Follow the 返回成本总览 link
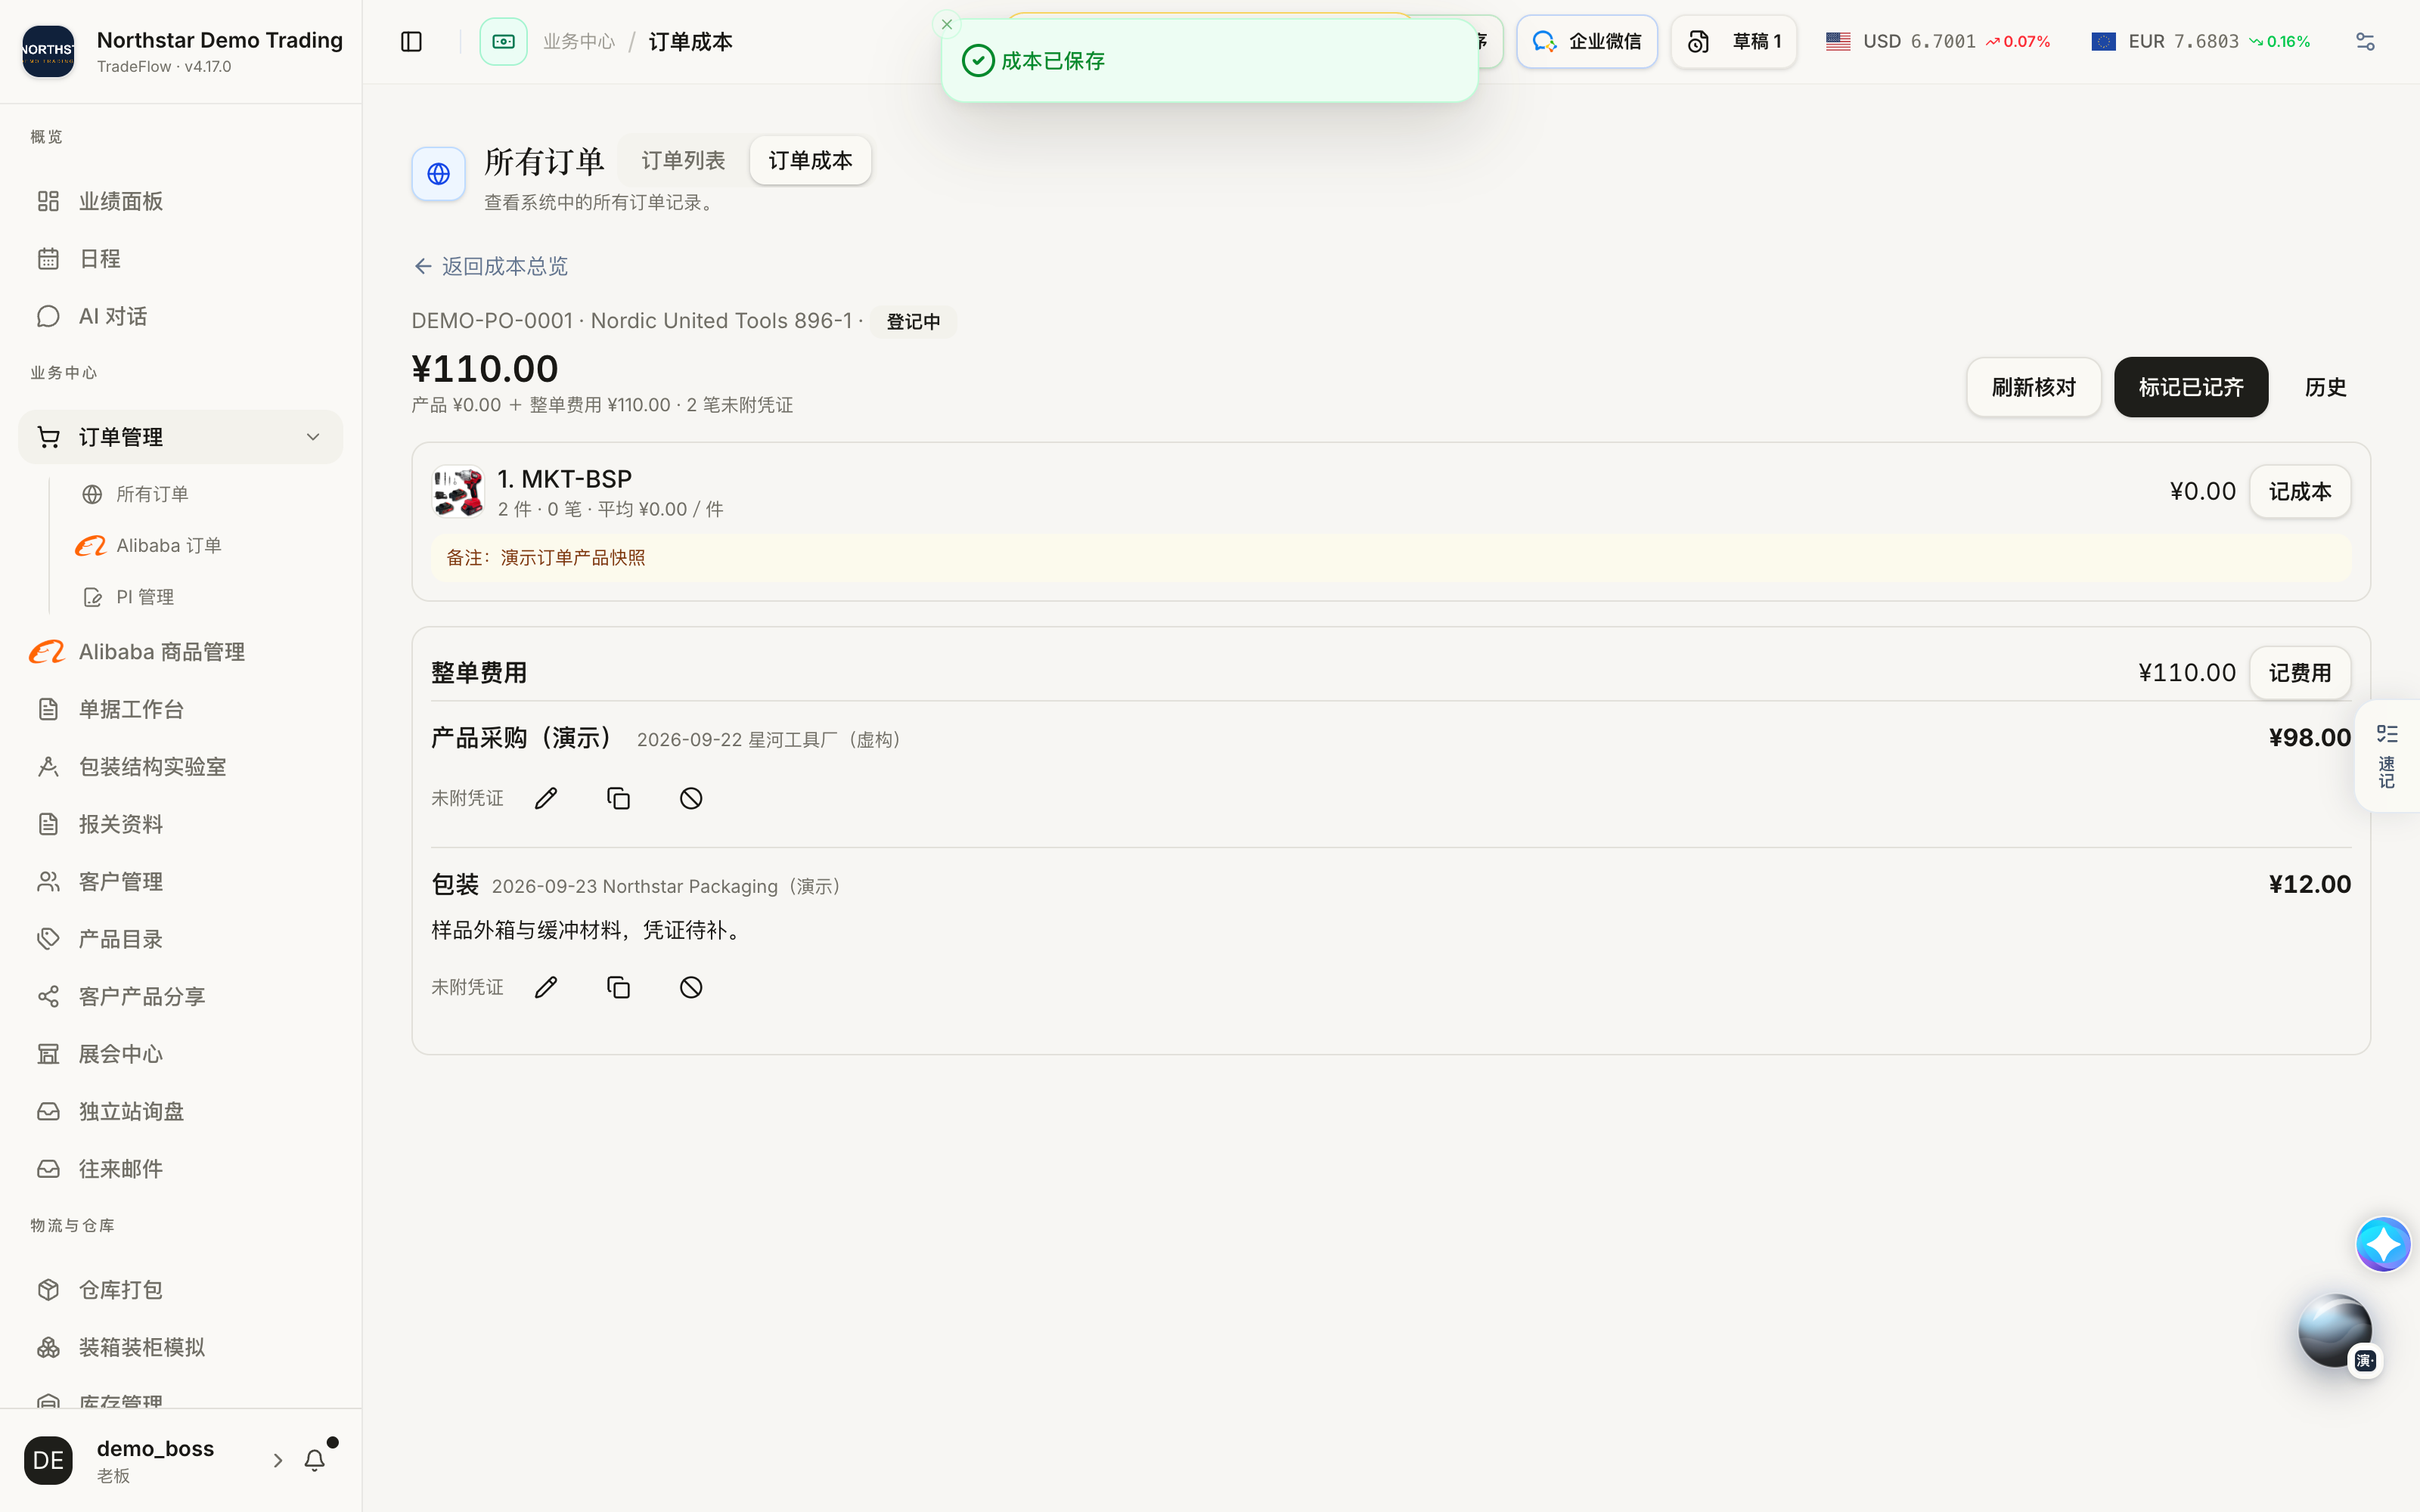This screenshot has height=1512, width=2420. click(491, 266)
